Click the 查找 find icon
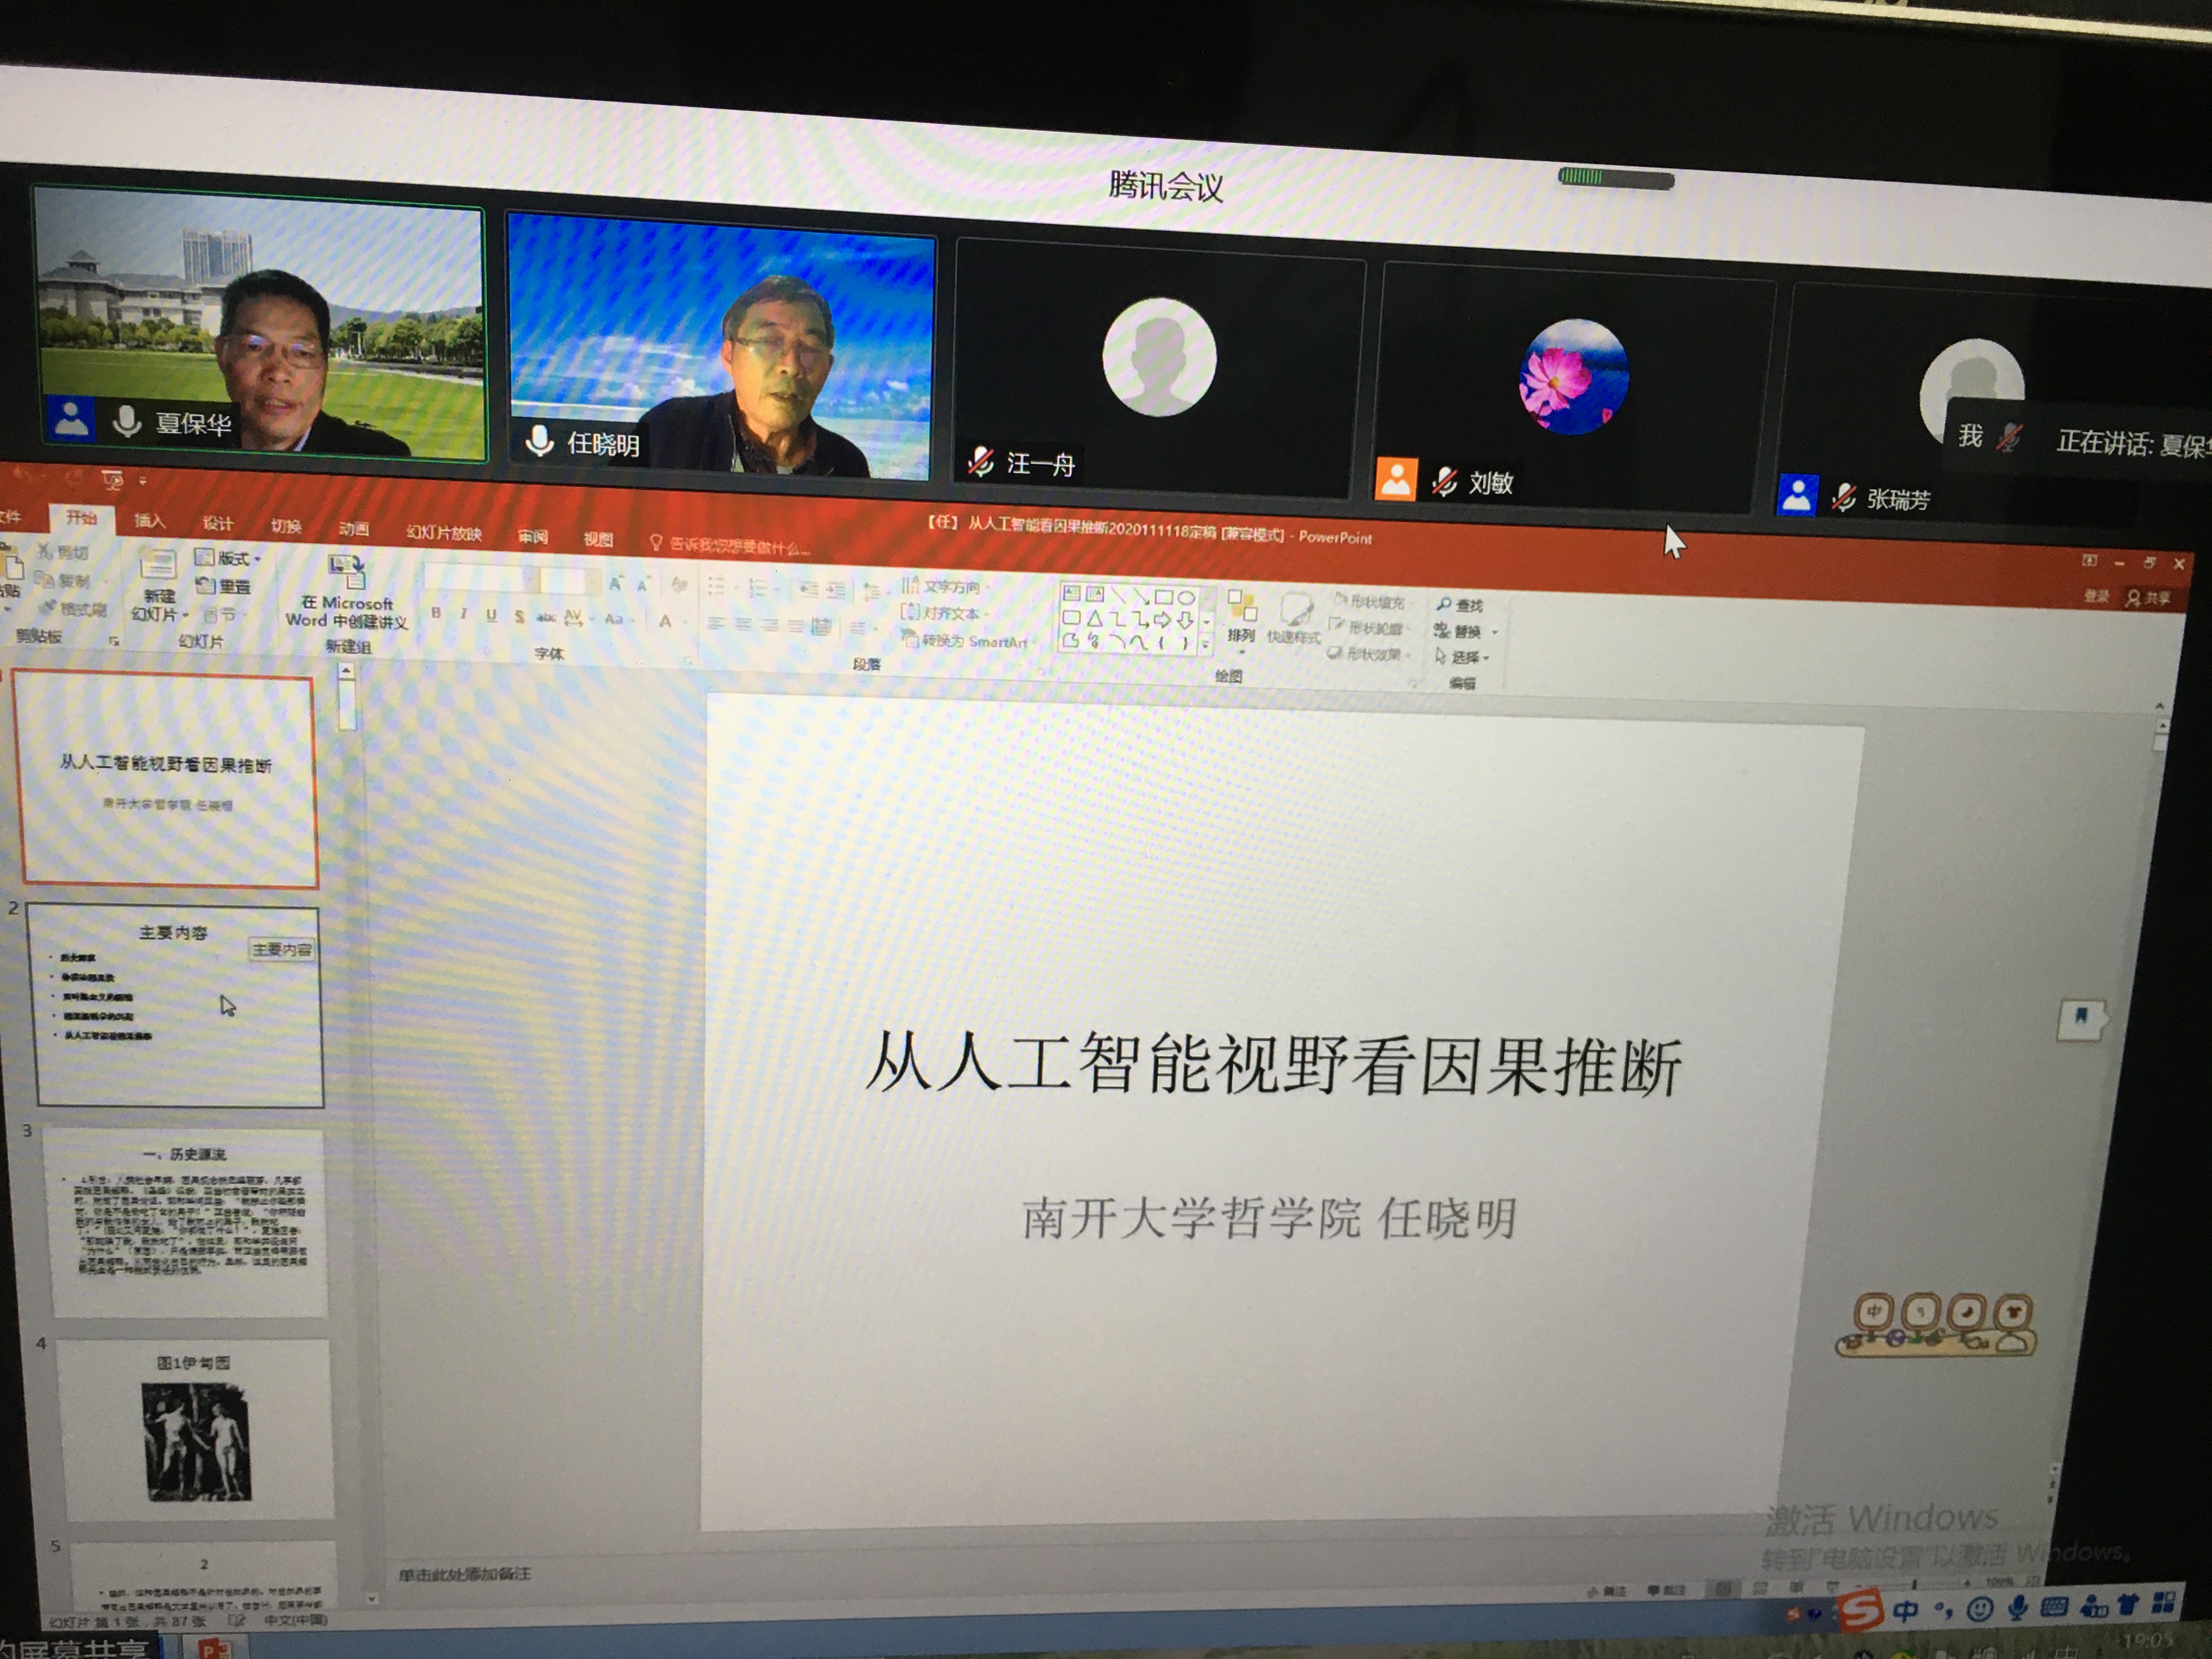 click(1460, 605)
